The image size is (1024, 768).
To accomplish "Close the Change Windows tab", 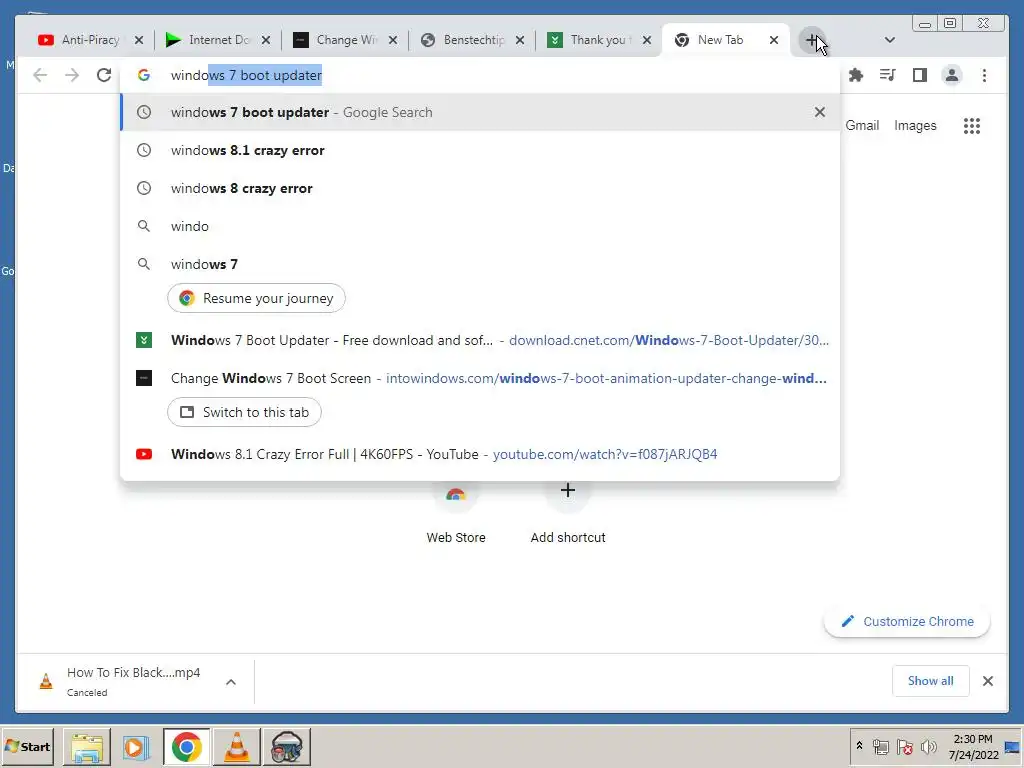I will pyautogui.click(x=392, y=40).
